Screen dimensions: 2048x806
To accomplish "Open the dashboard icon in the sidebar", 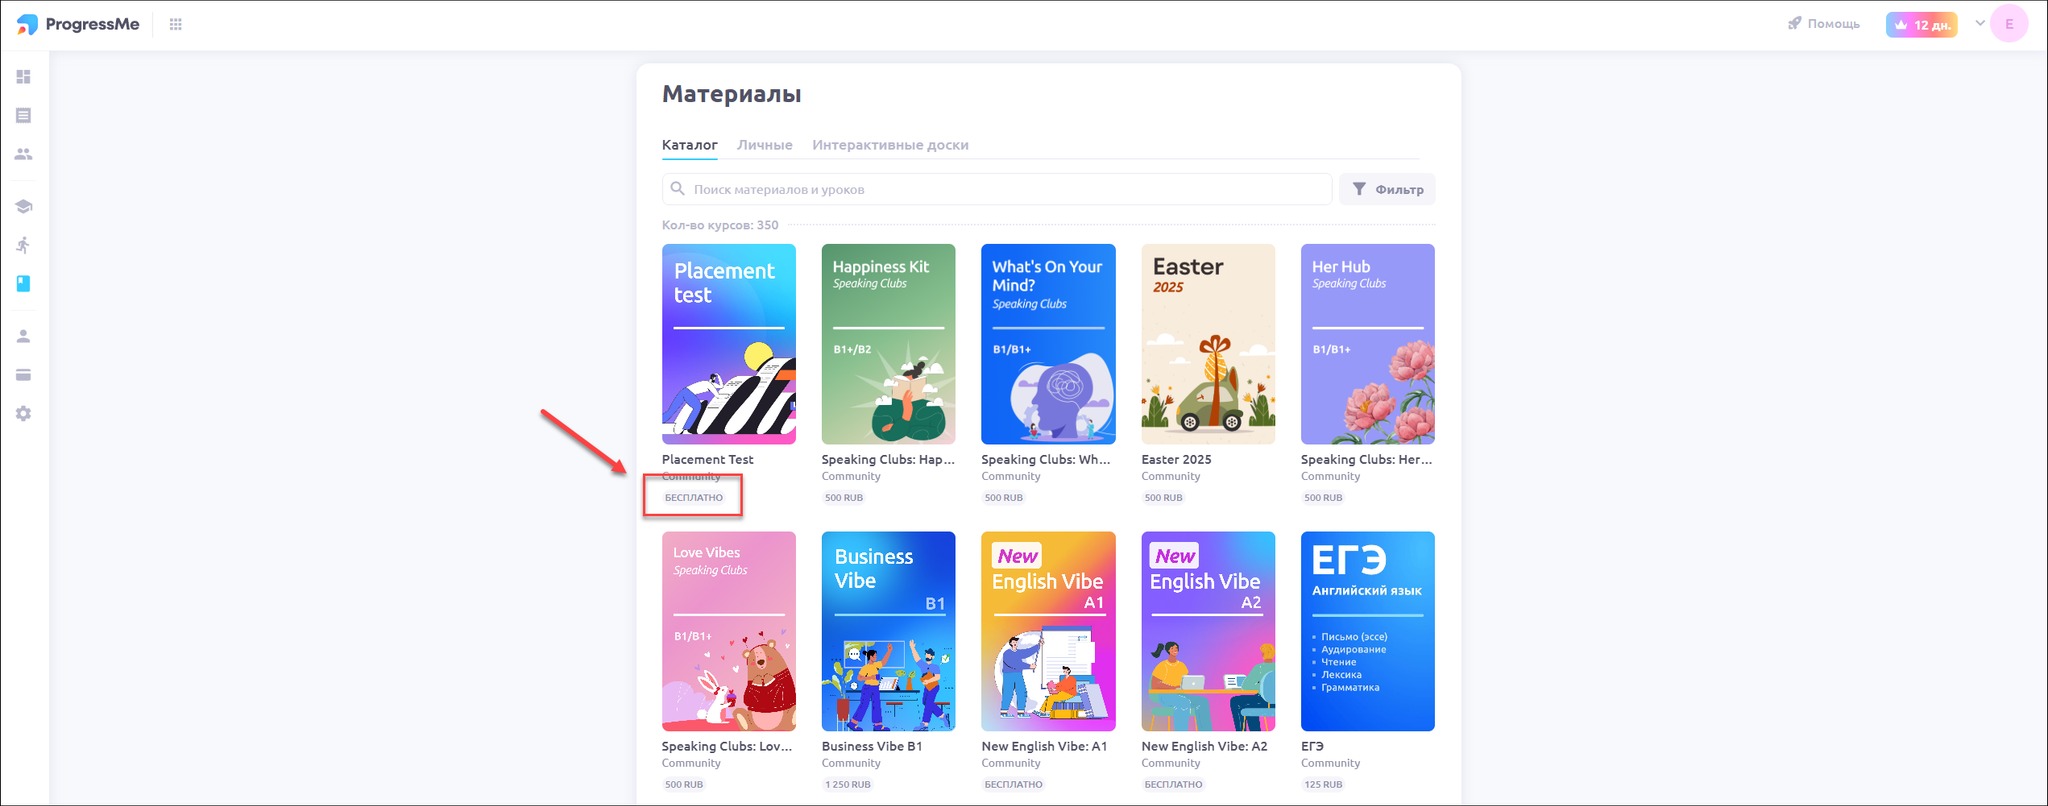I will point(24,77).
